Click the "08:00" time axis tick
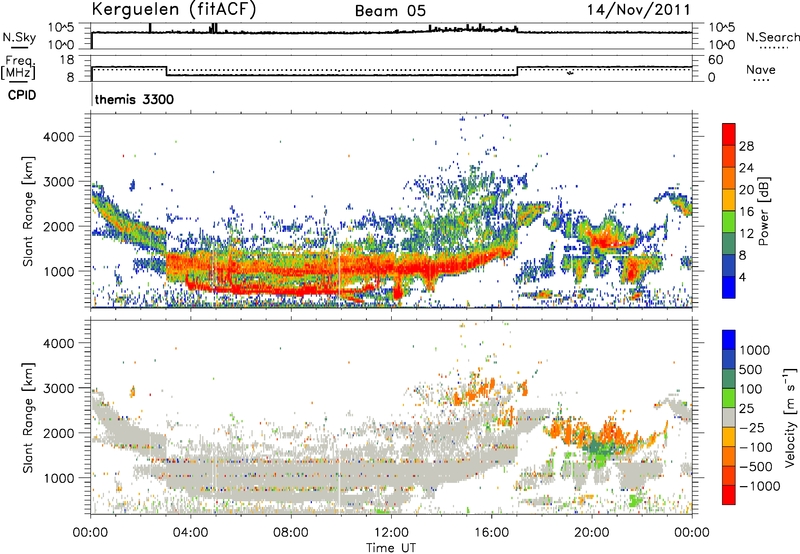The image size is (800, 554). click(x=291, y=533)
